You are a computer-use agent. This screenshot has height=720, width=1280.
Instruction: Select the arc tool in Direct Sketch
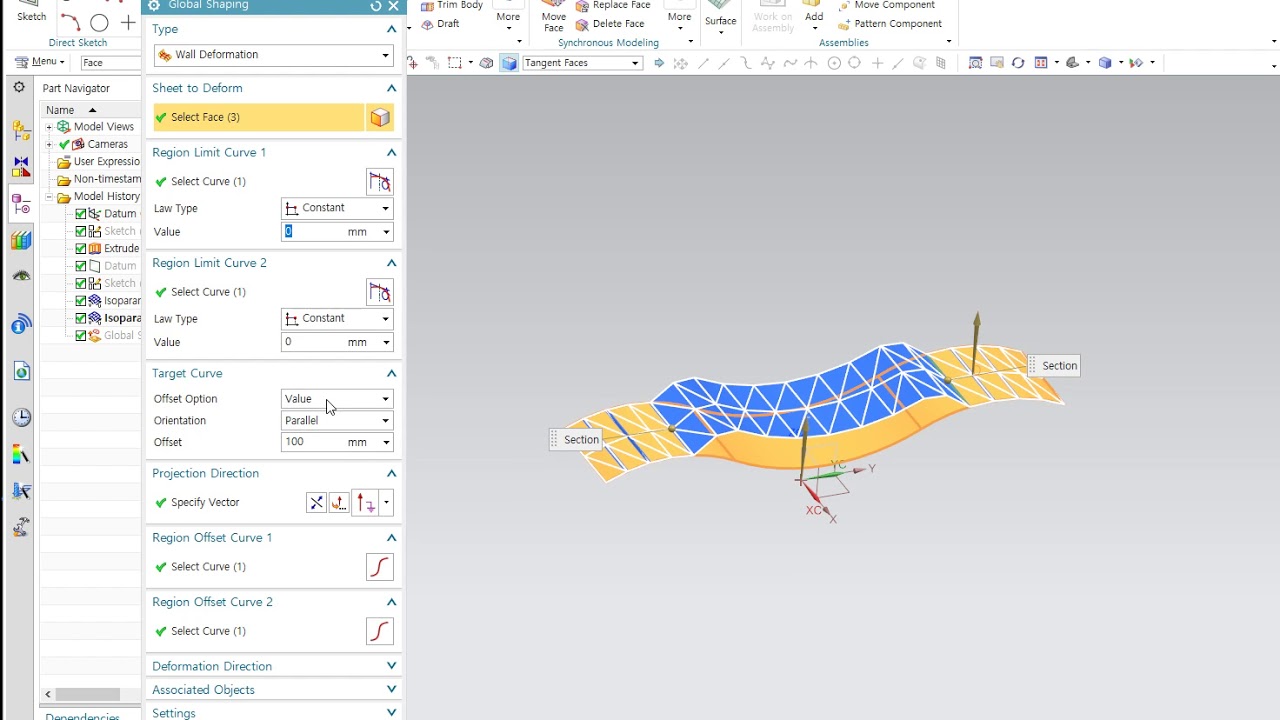70,21
